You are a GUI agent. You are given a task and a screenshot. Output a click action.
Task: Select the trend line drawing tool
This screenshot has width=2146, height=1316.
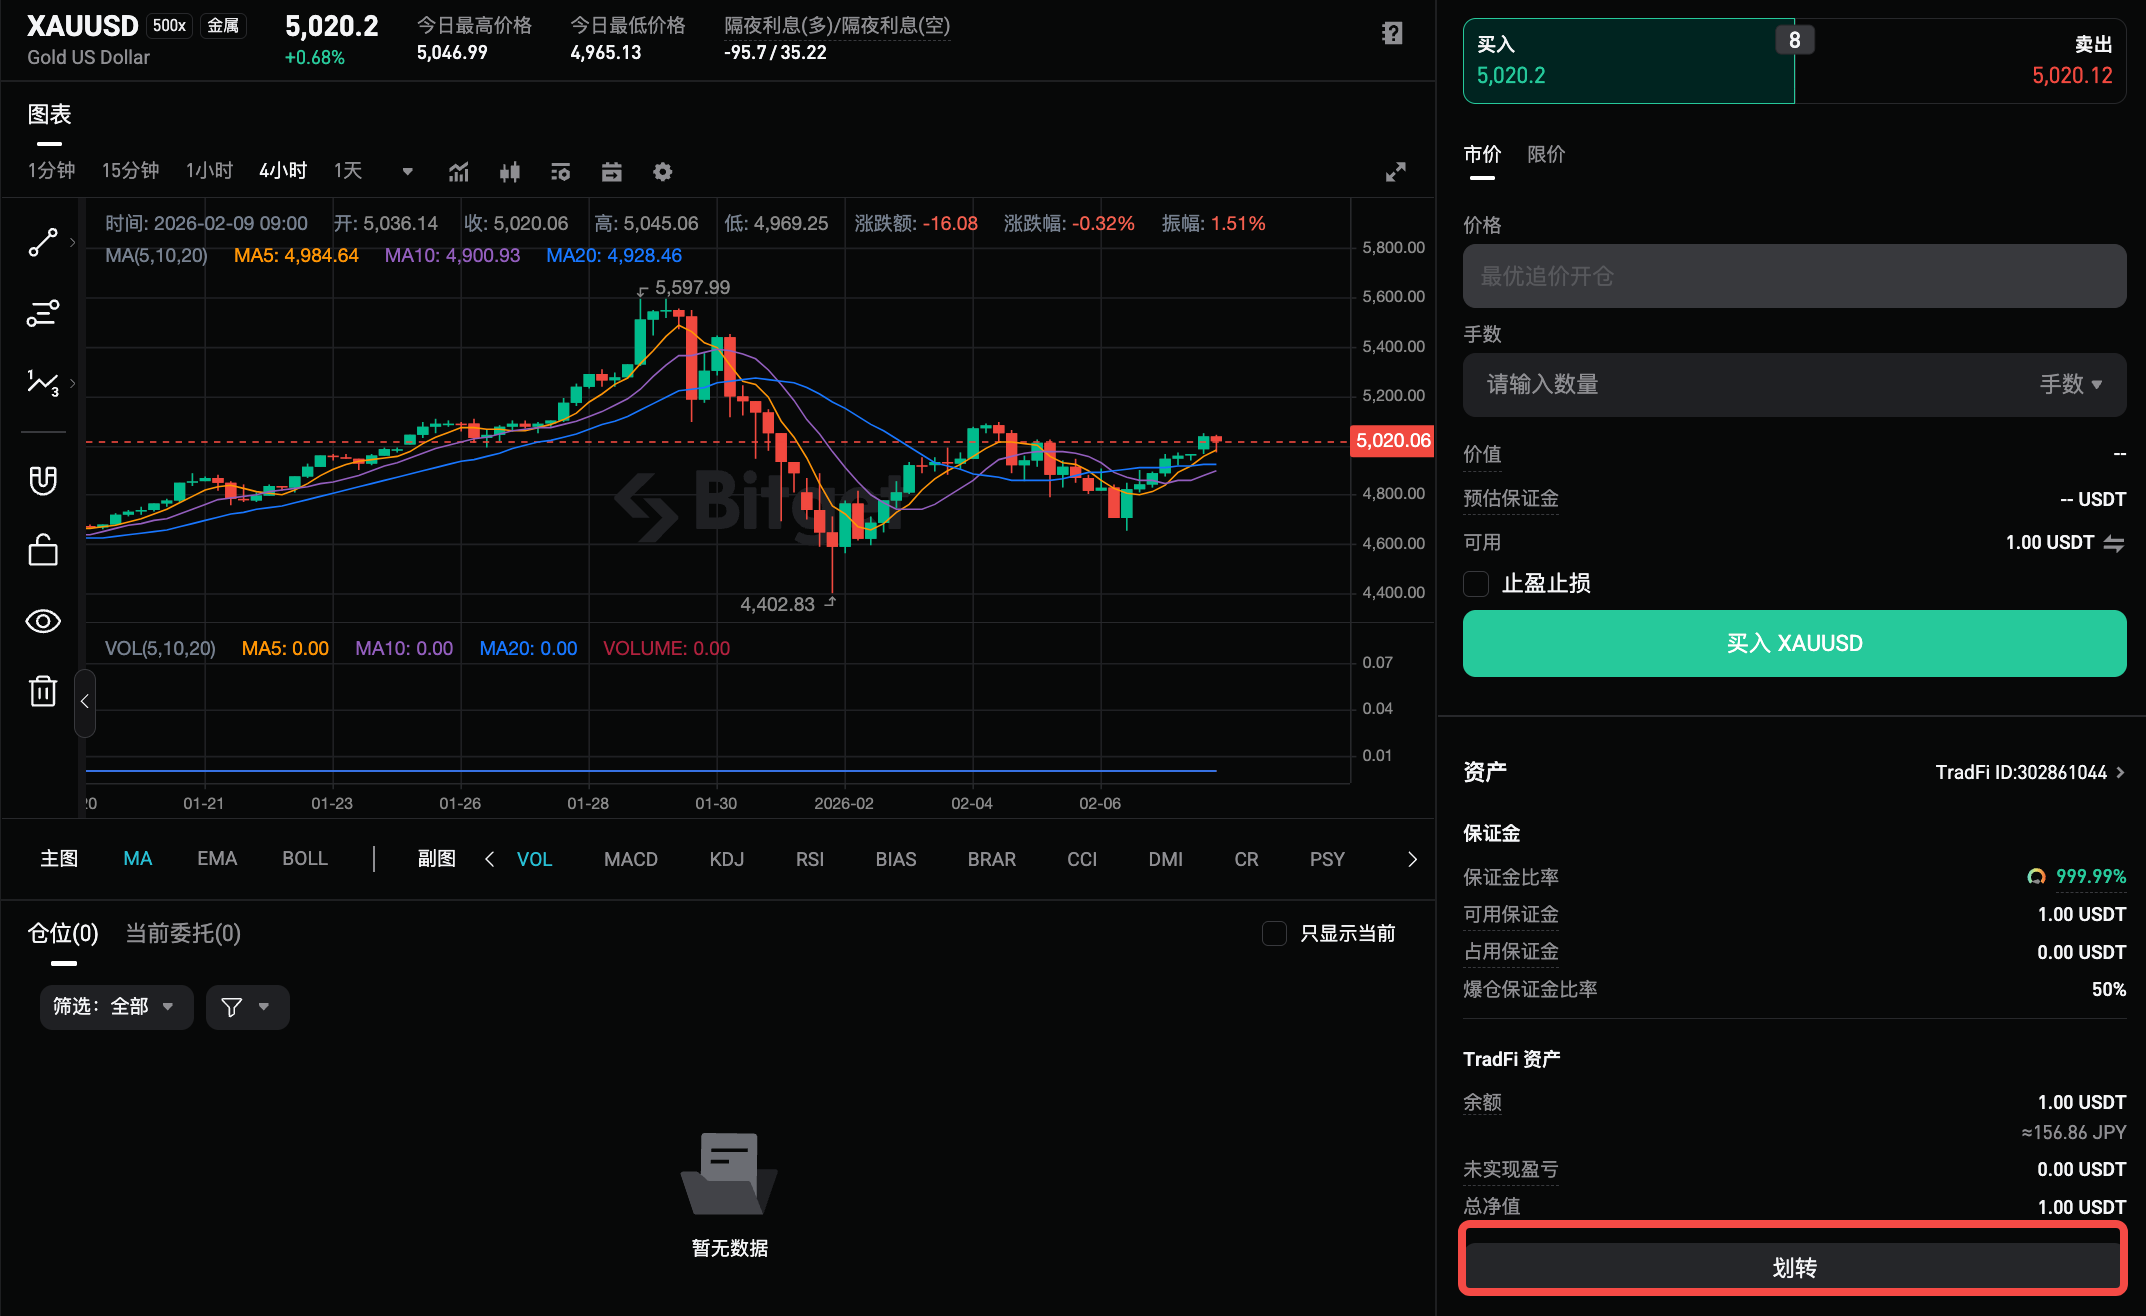[43, 242]
